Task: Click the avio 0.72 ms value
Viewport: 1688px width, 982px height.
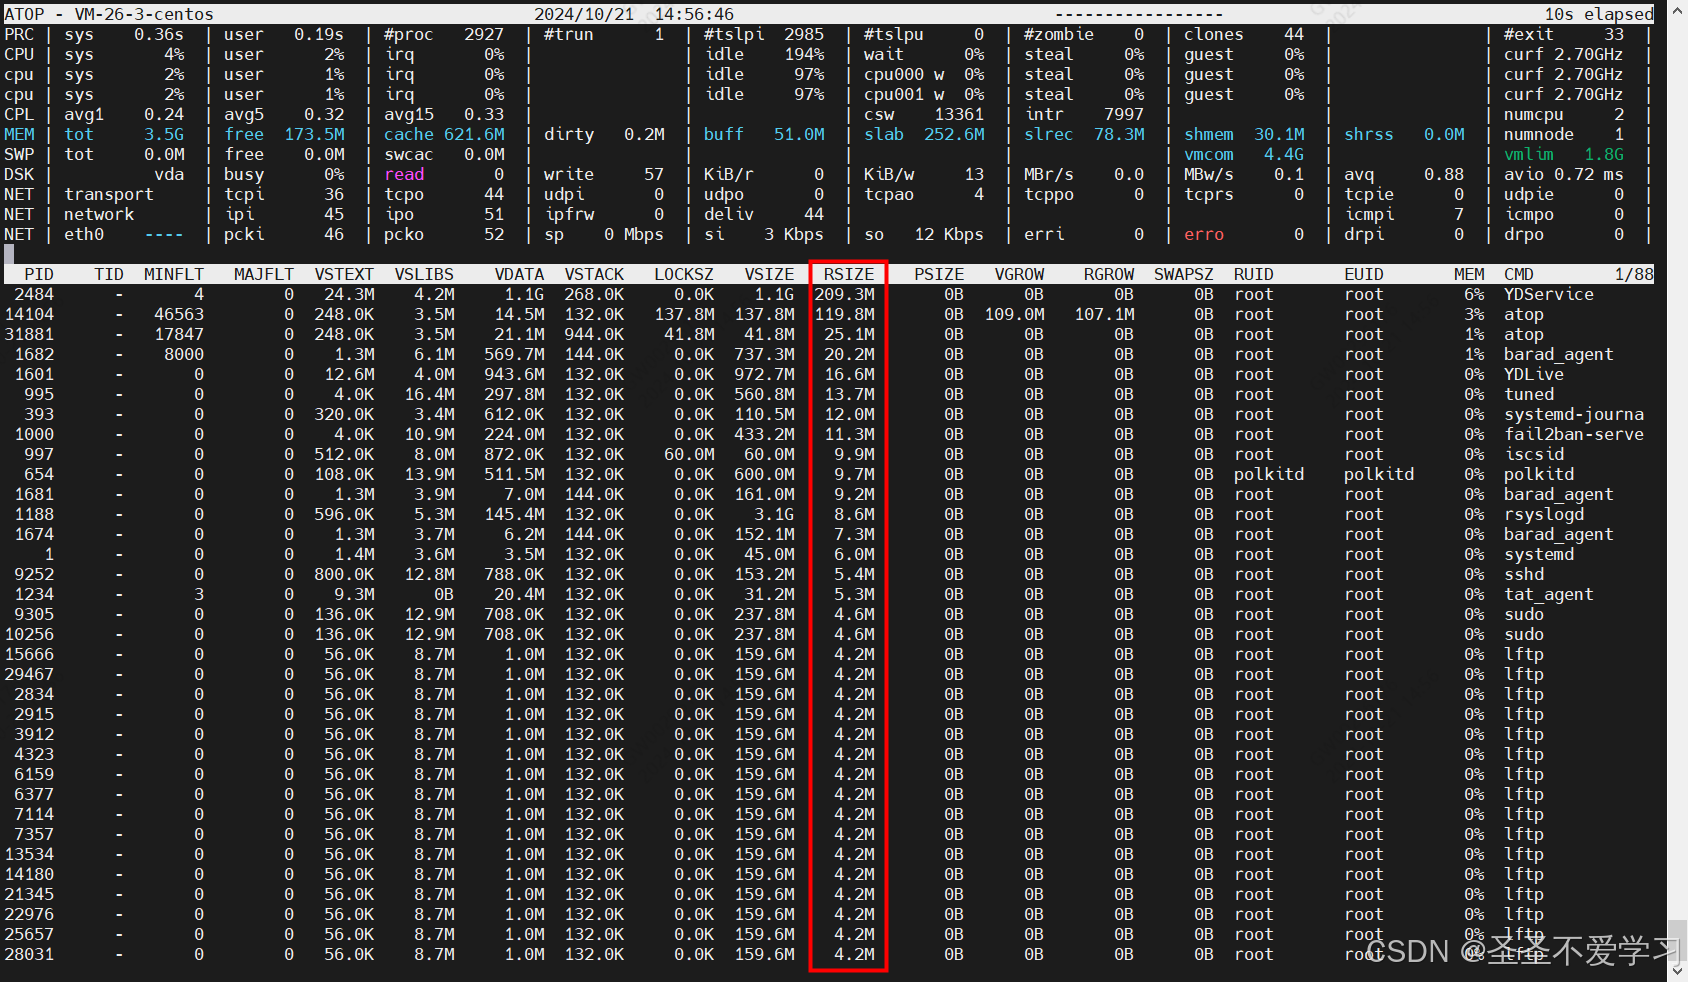Action: pos(1564,174)
